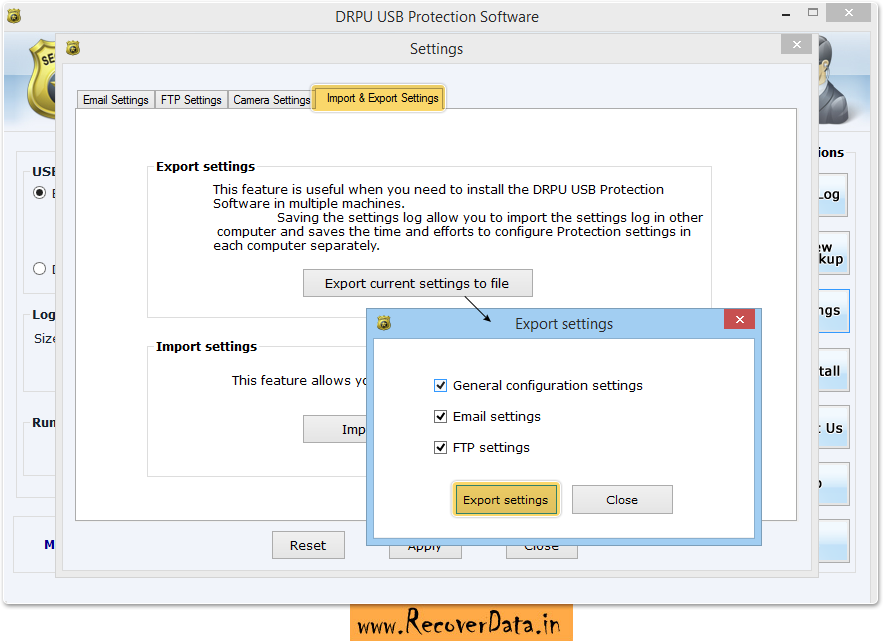Click Export current settings to file button
The width and height of the screenshot is (883, 641).
pyautogui.click(x=417, y=283)
